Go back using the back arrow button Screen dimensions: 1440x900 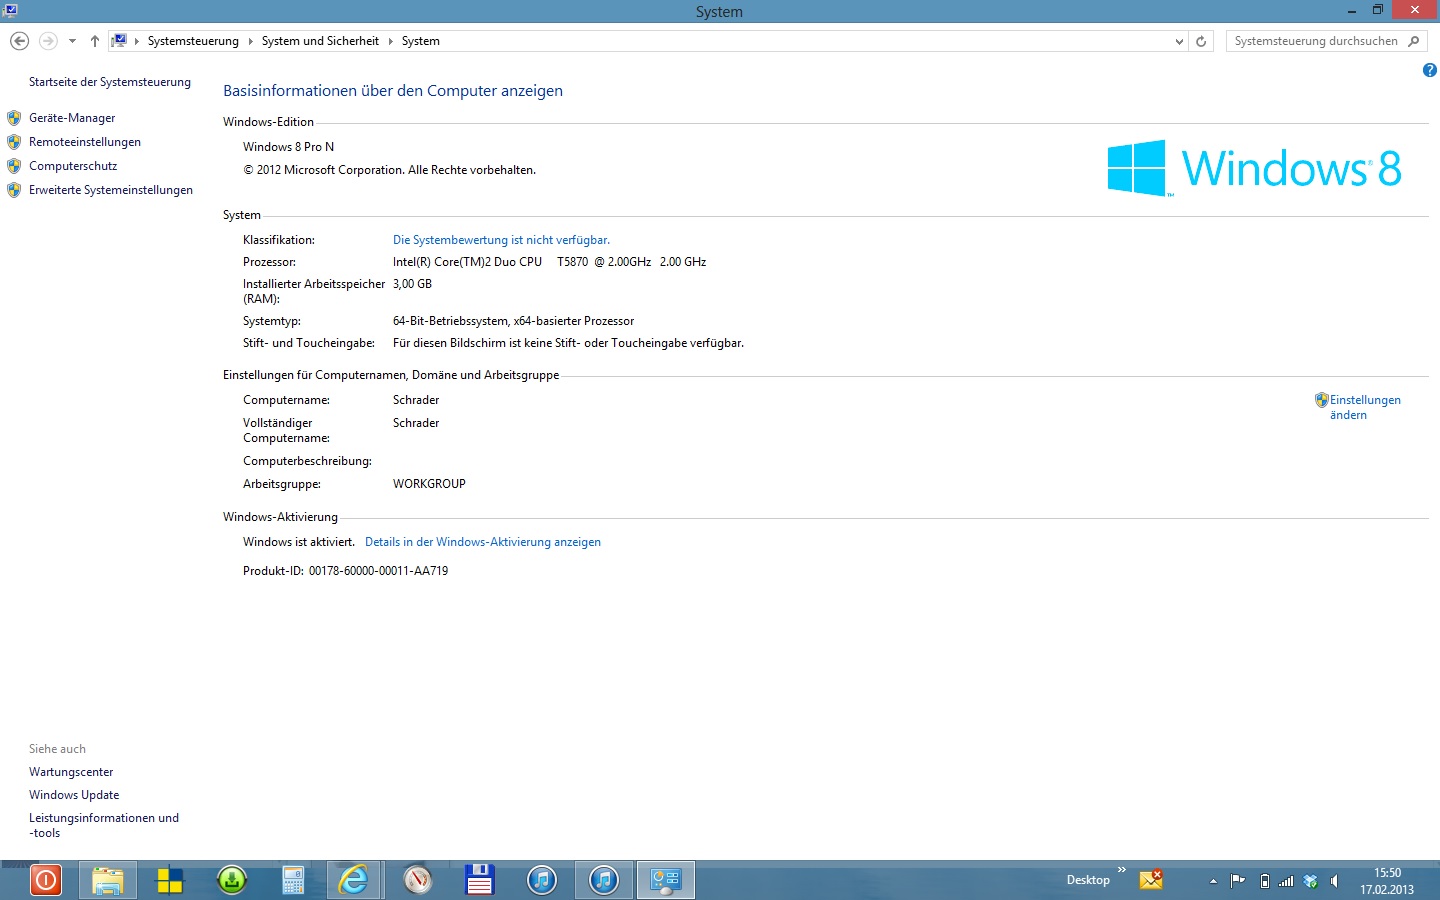(x=19, y=41)
